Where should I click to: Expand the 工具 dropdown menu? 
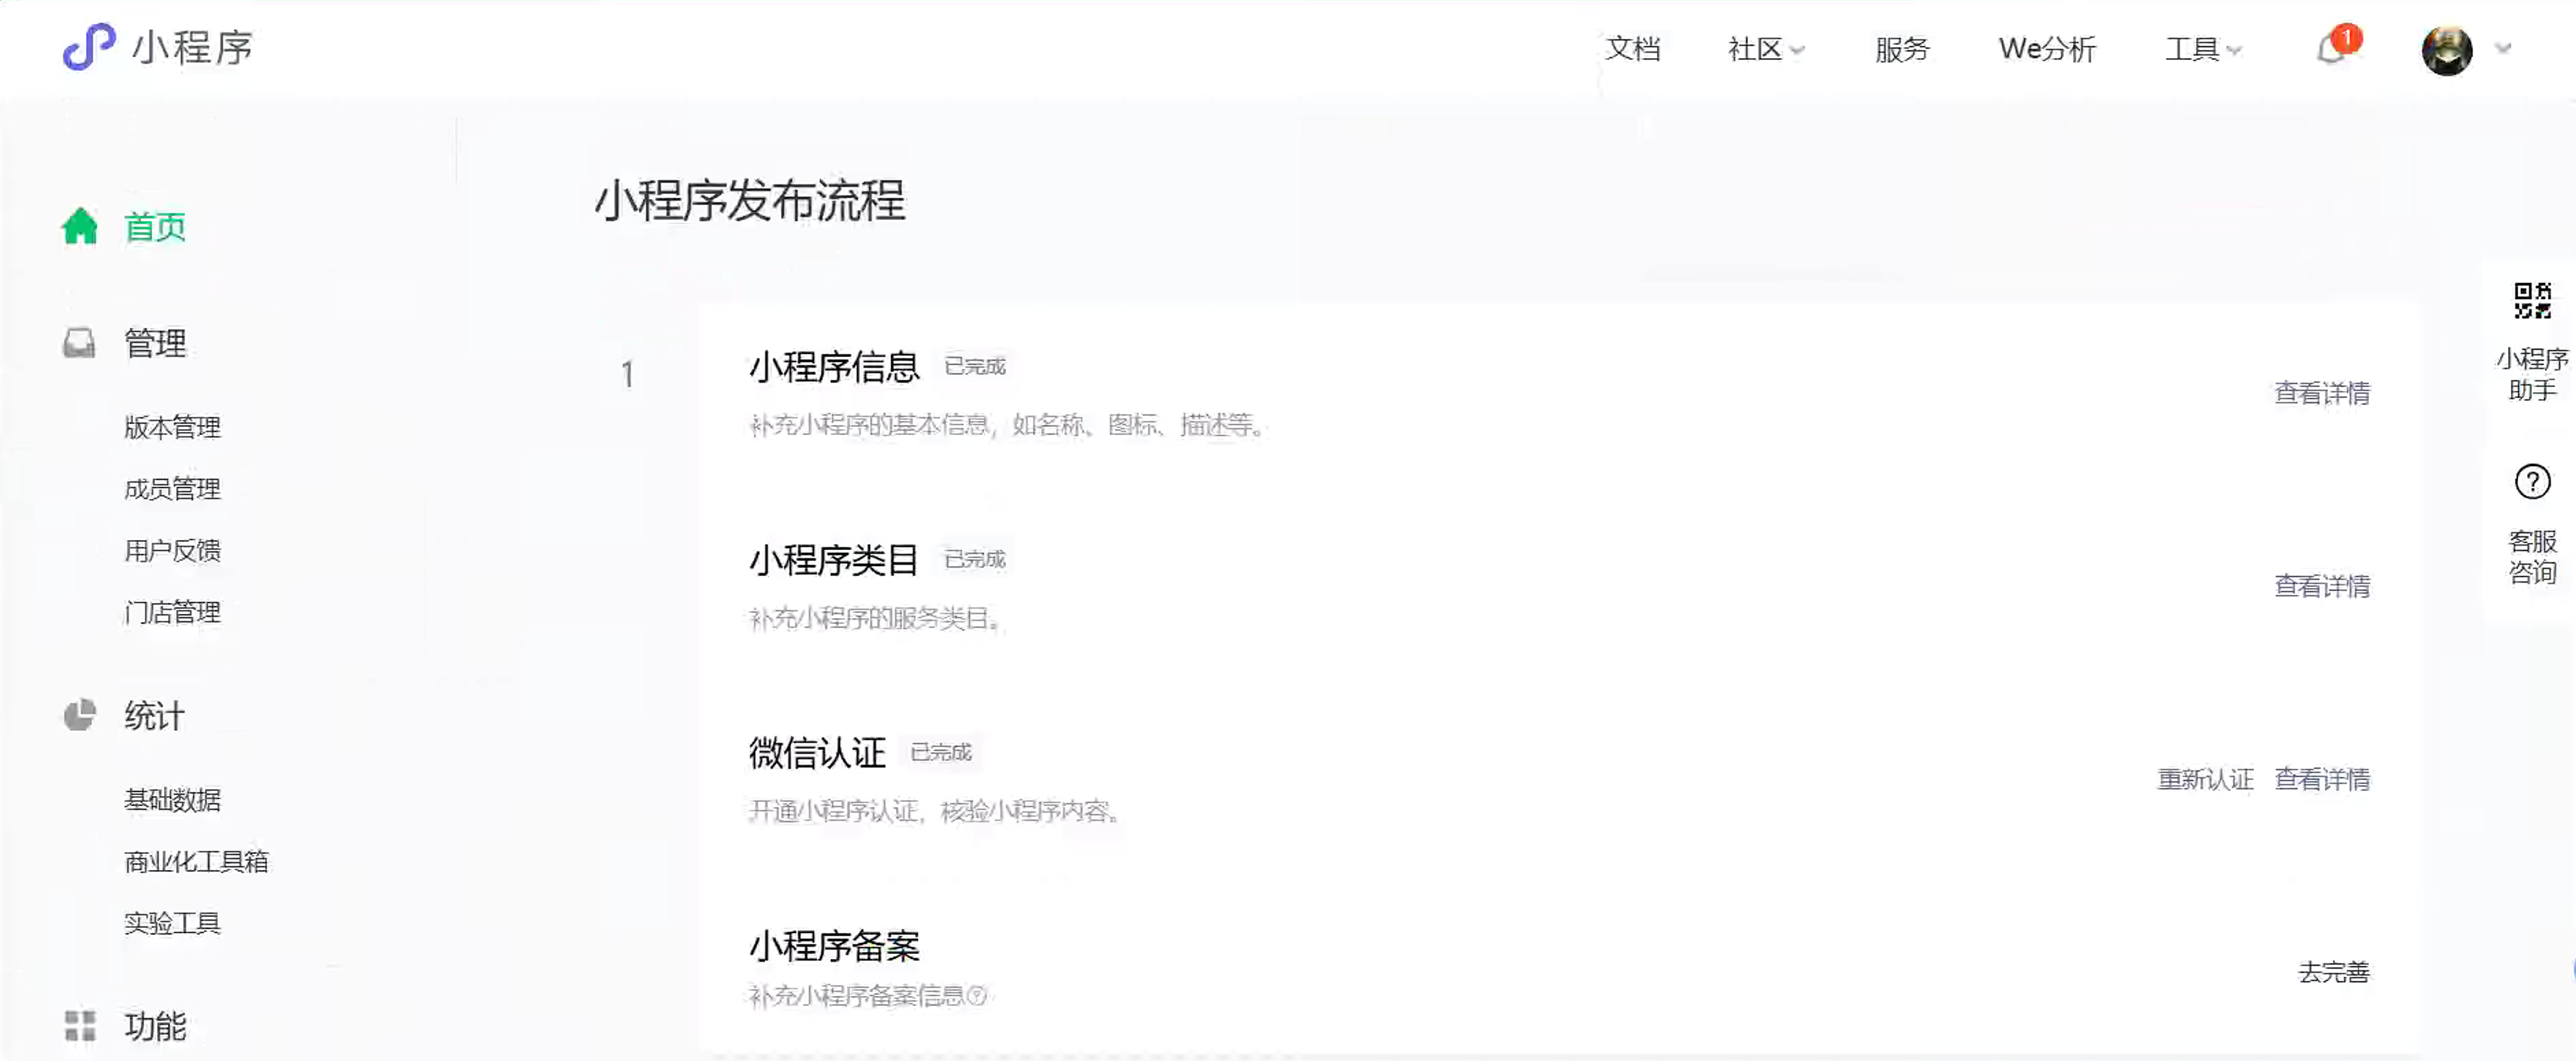tap(2203, 49)
